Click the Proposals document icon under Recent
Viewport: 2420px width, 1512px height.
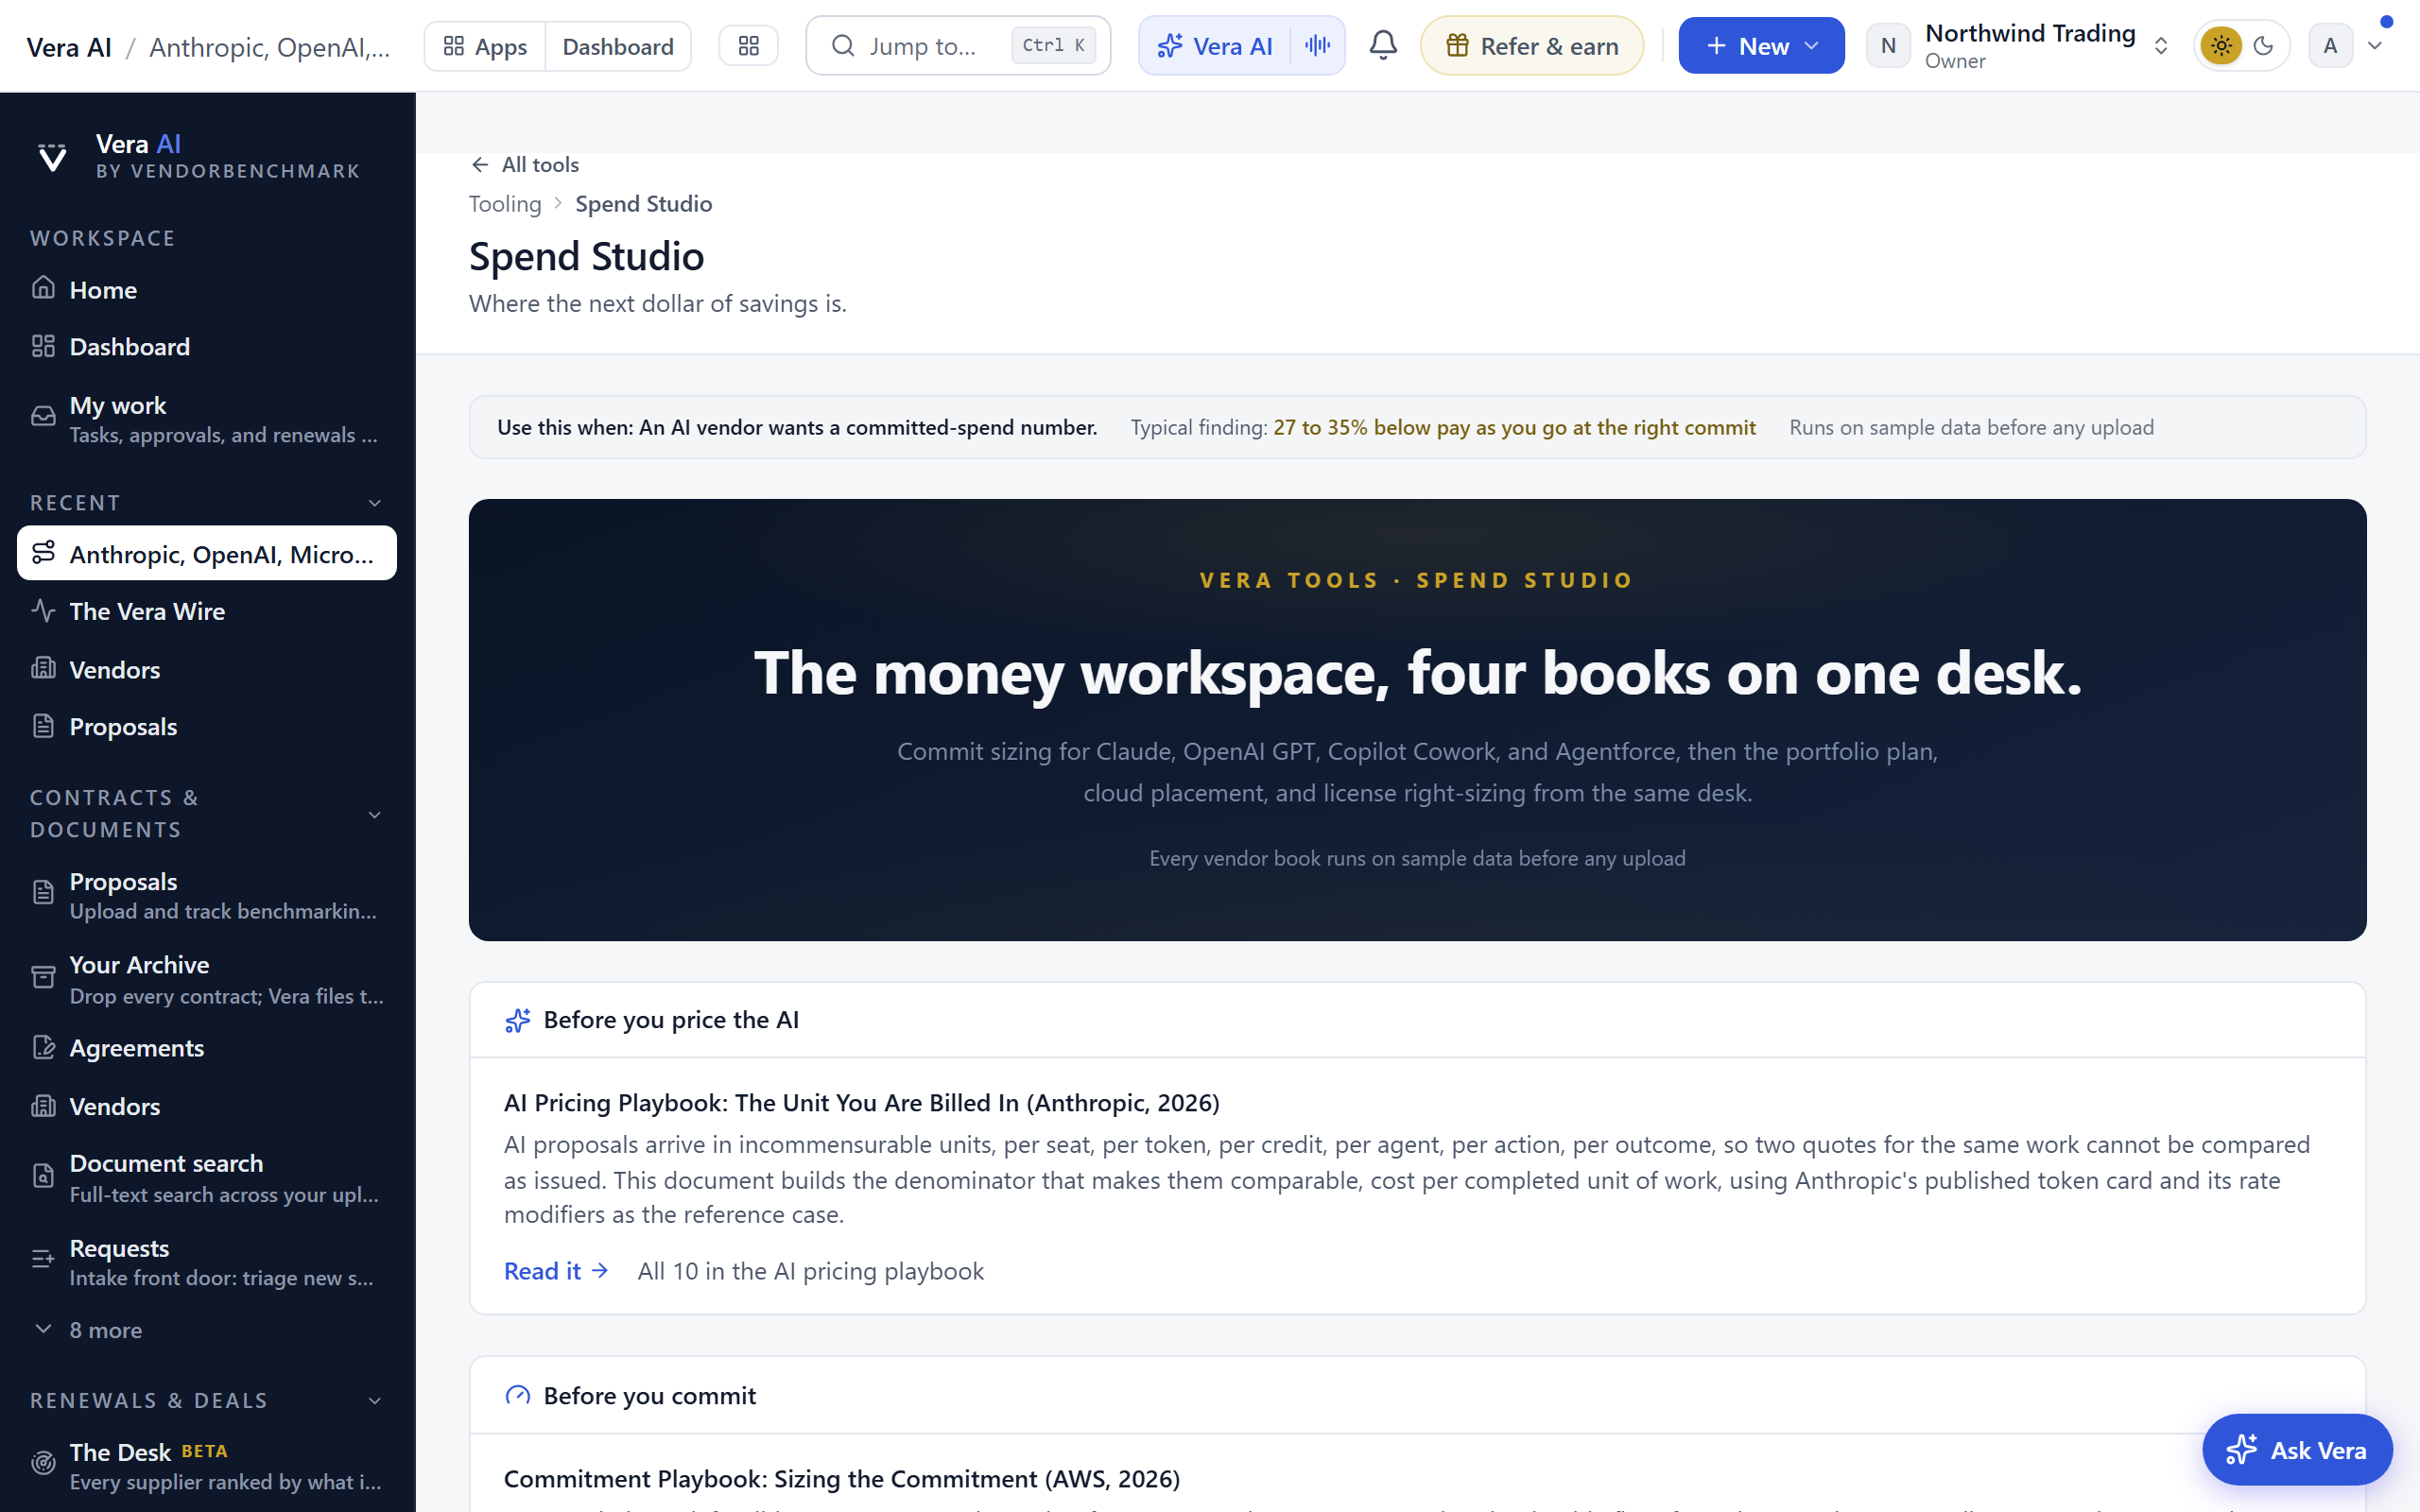43,726
